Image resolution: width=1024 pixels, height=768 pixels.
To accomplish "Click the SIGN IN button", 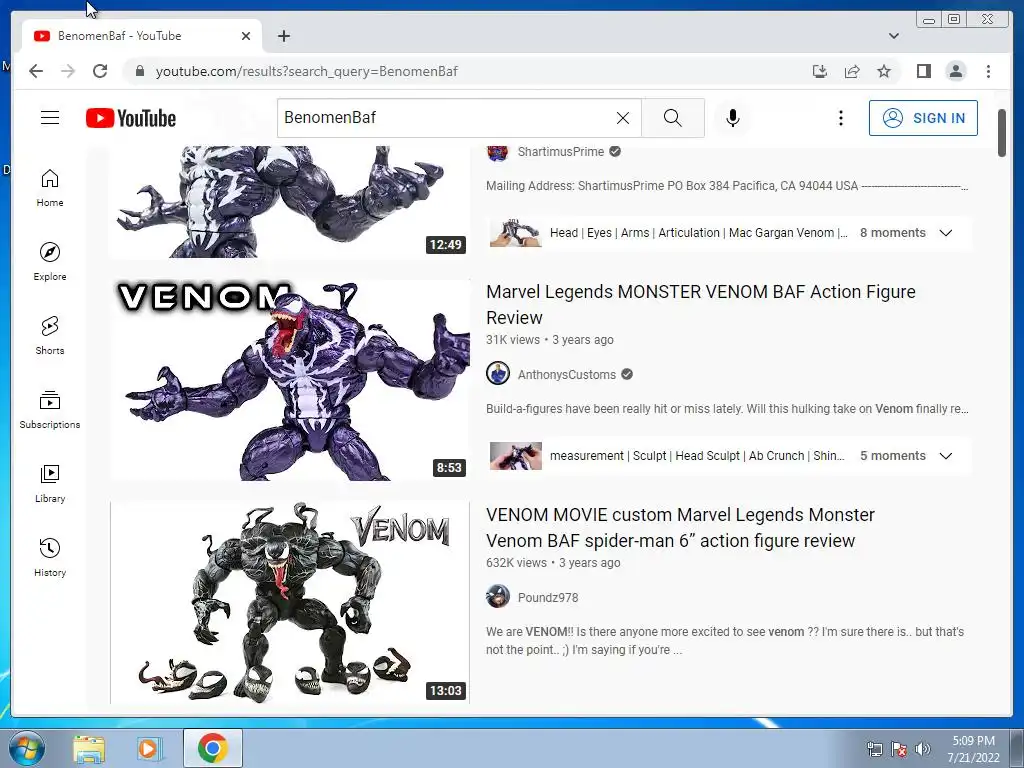I will click(923, 118).
